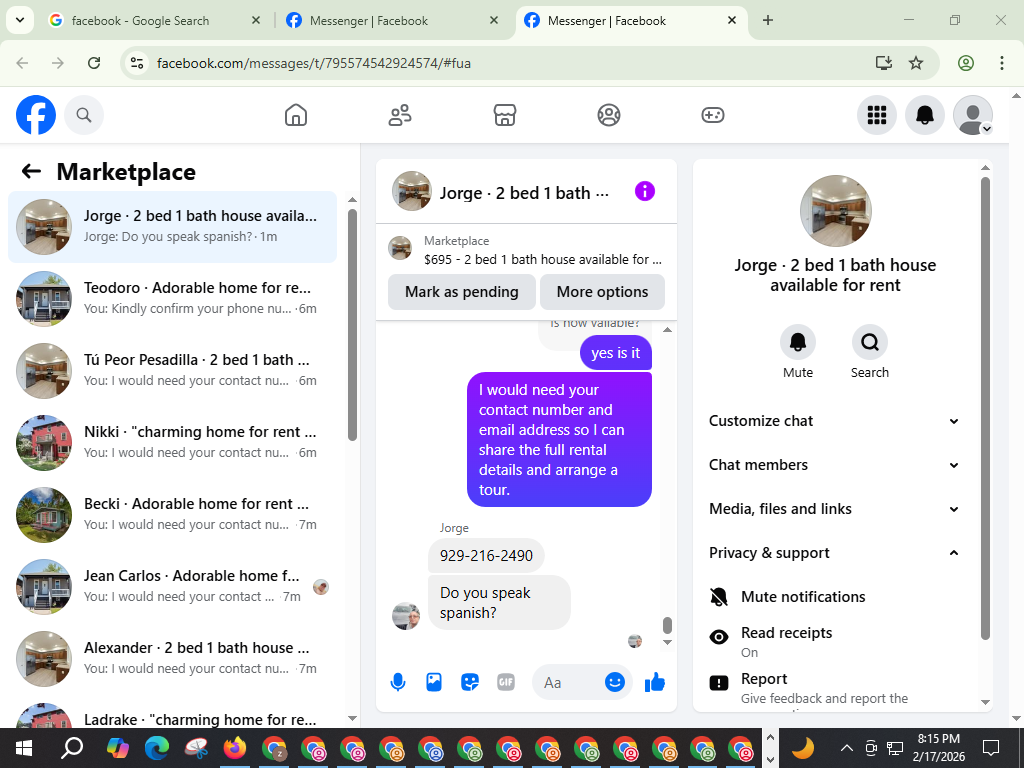1024x768 pixels.
Task: Open Facebook search magnifier
Action: pyautogui.click(x=84, y=115)
